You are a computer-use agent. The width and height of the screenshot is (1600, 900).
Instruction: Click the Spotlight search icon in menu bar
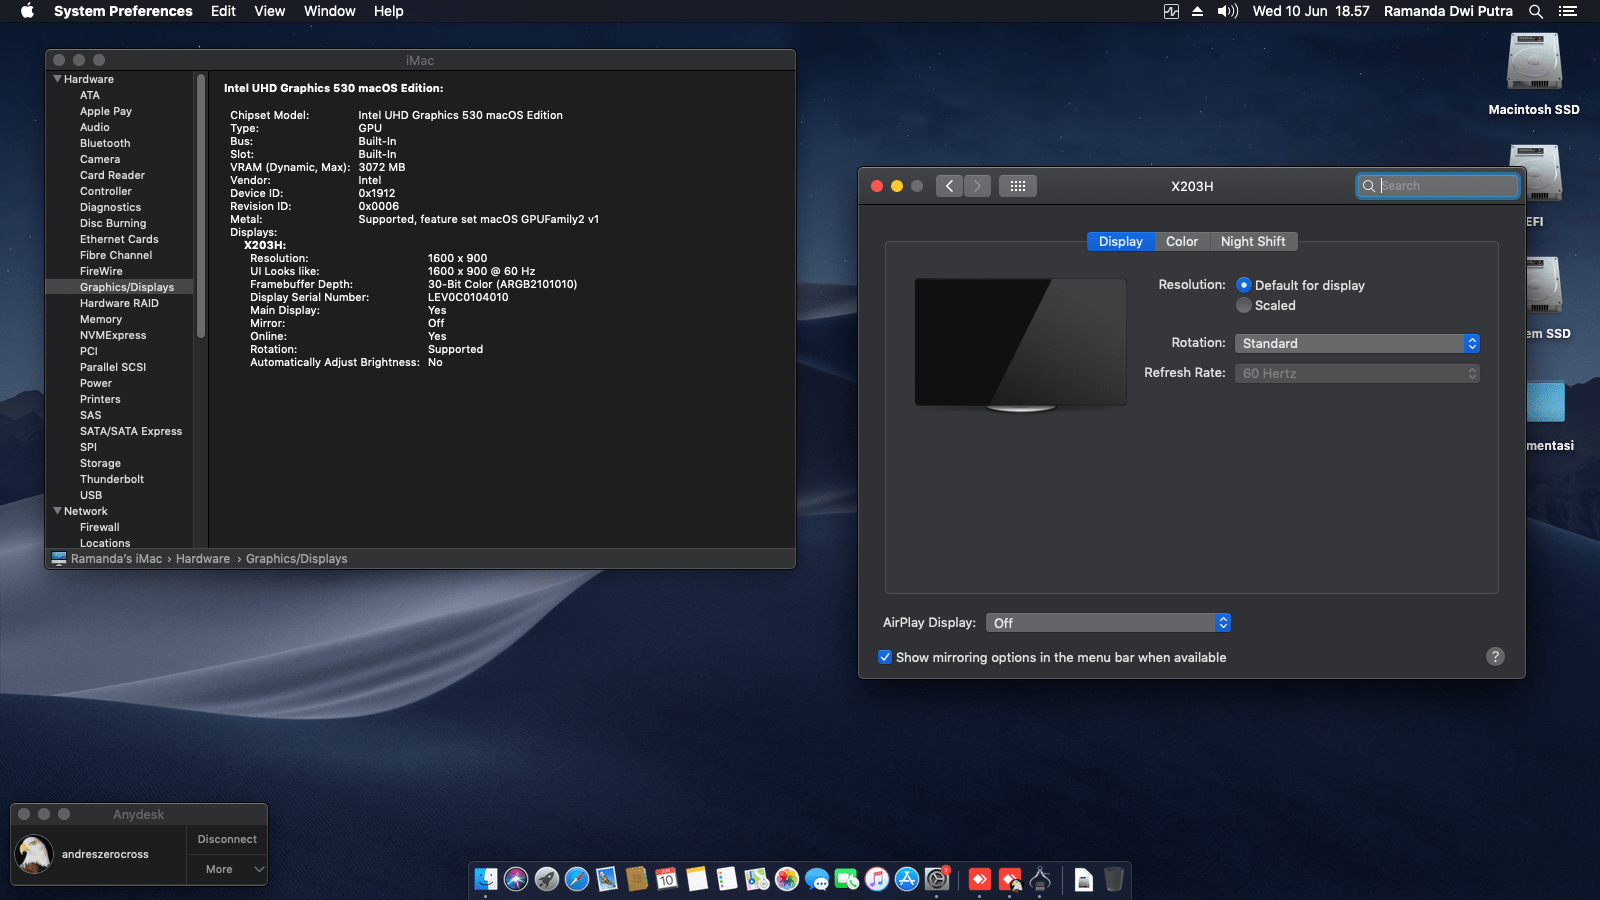coord(1536,11)
